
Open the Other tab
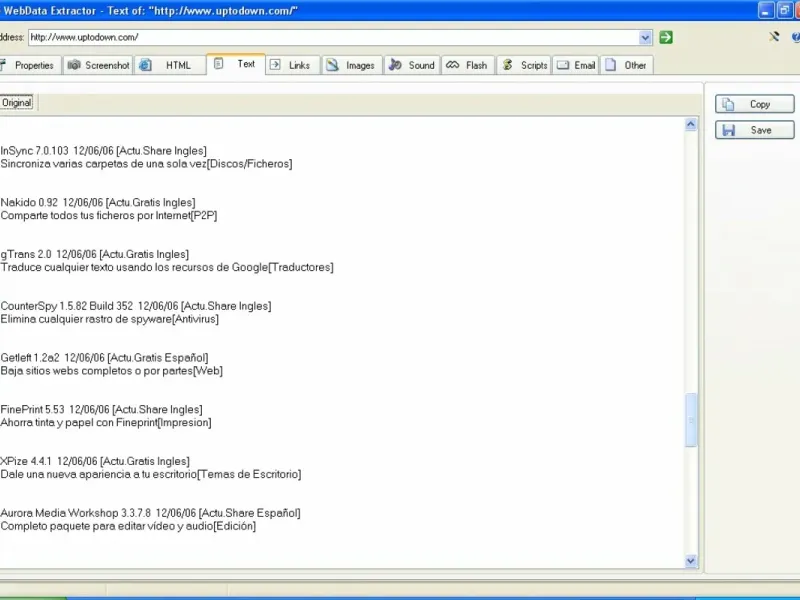(x=627, y=65)
